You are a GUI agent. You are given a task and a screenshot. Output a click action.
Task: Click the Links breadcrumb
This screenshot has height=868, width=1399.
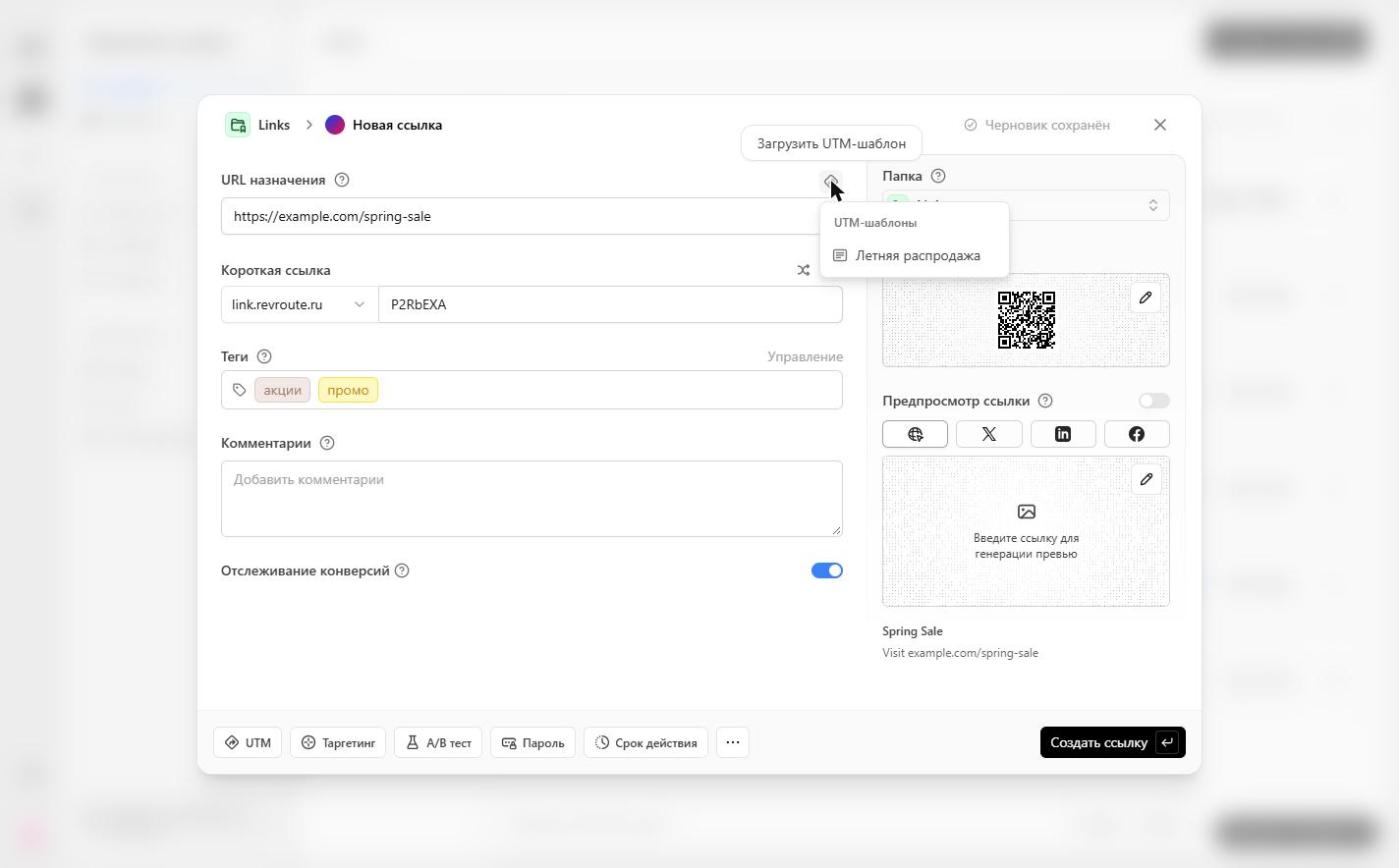pos(274,125)
